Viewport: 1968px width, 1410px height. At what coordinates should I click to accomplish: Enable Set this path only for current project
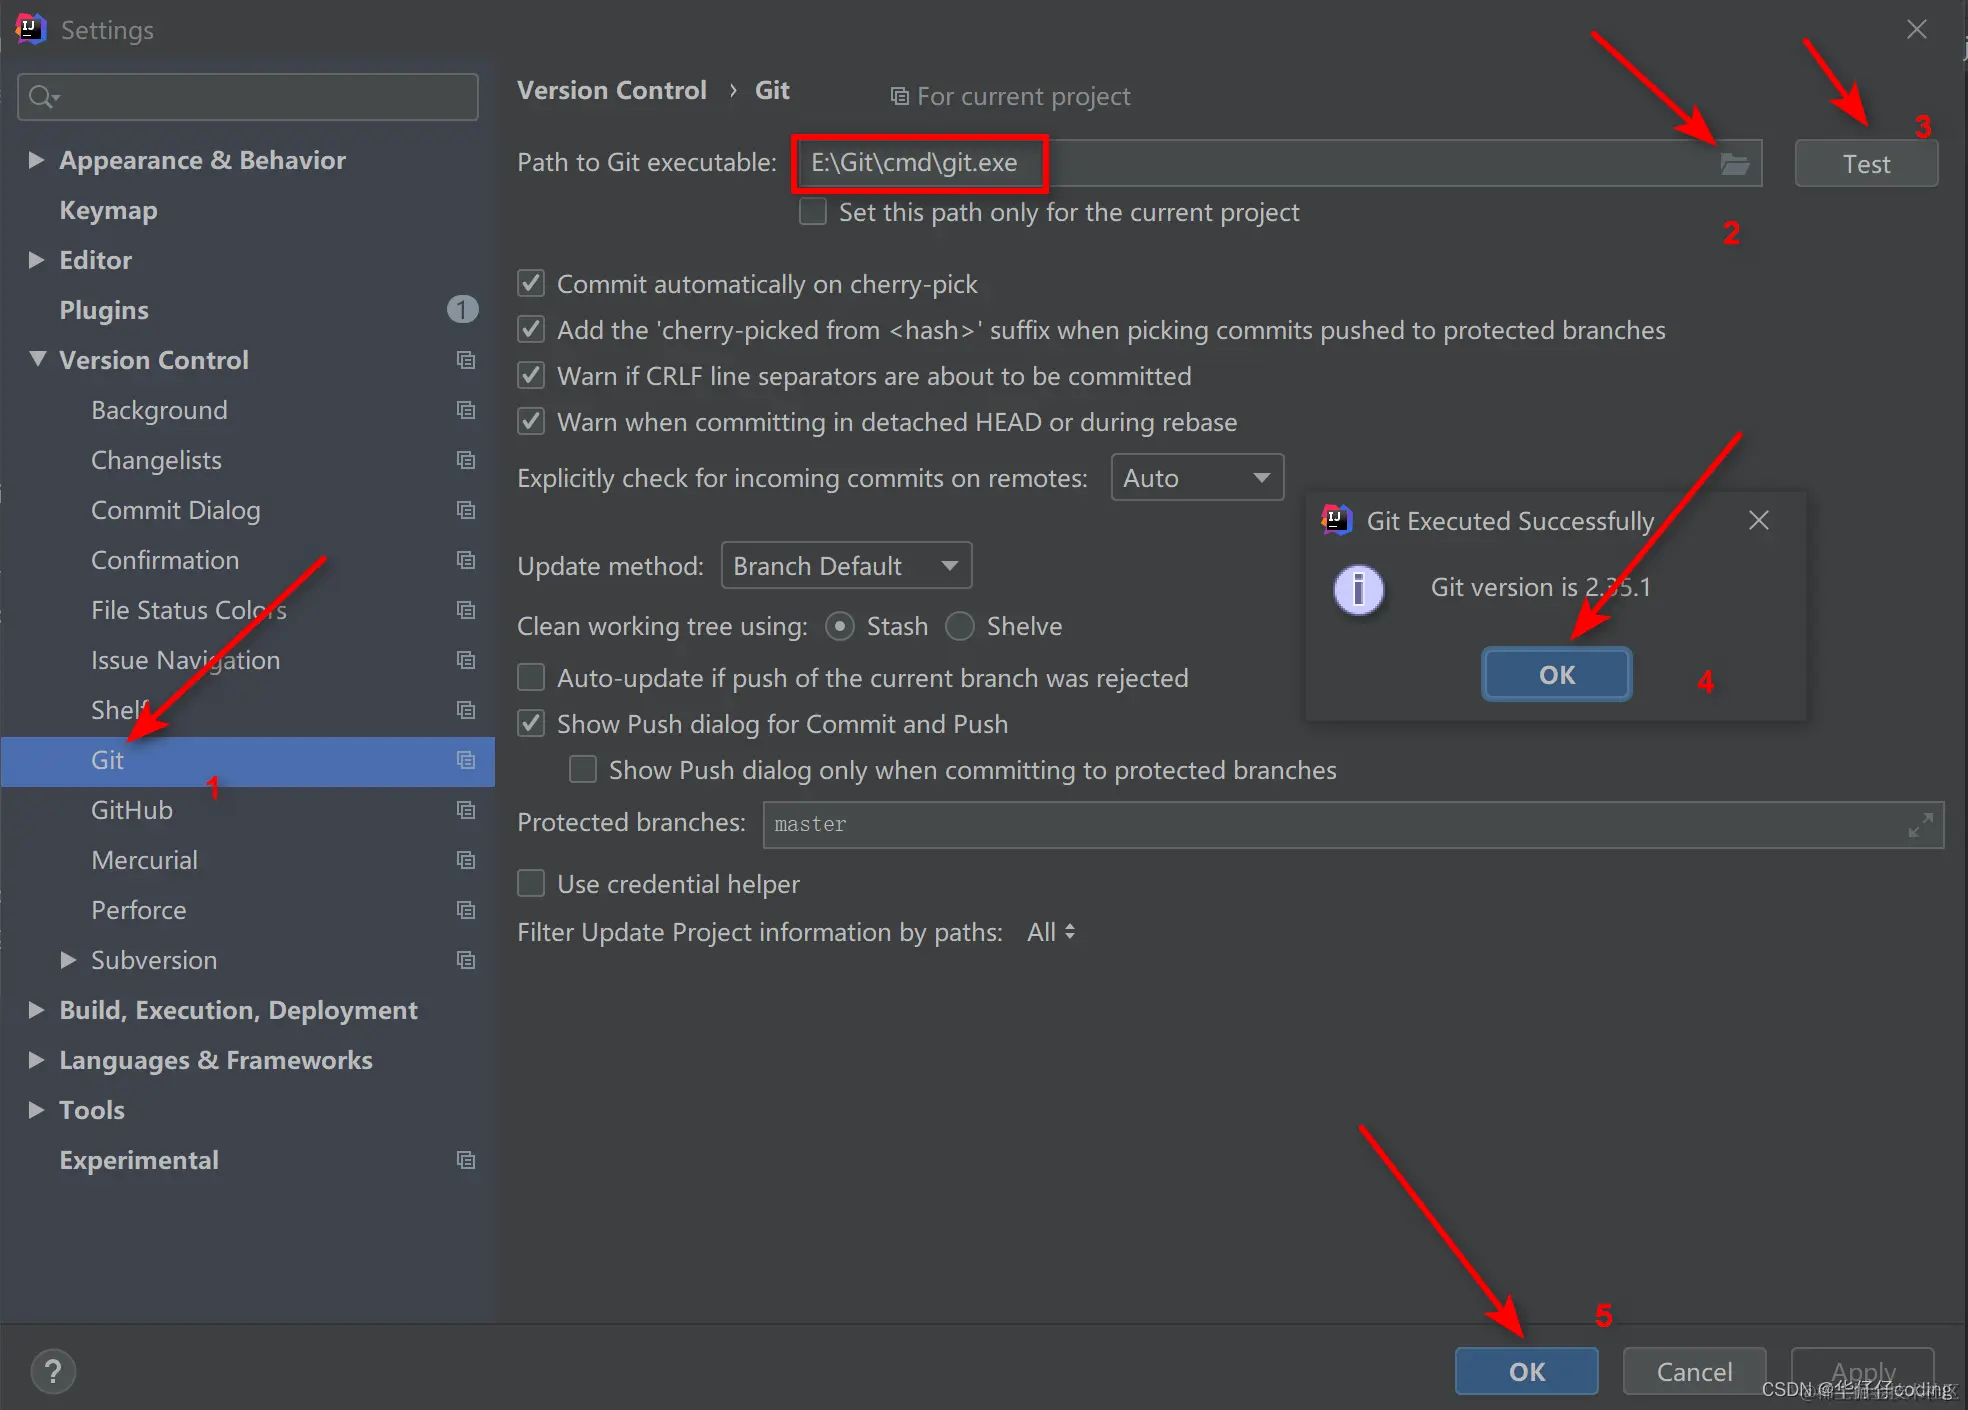pyautogui.click(x=813, y=212)
